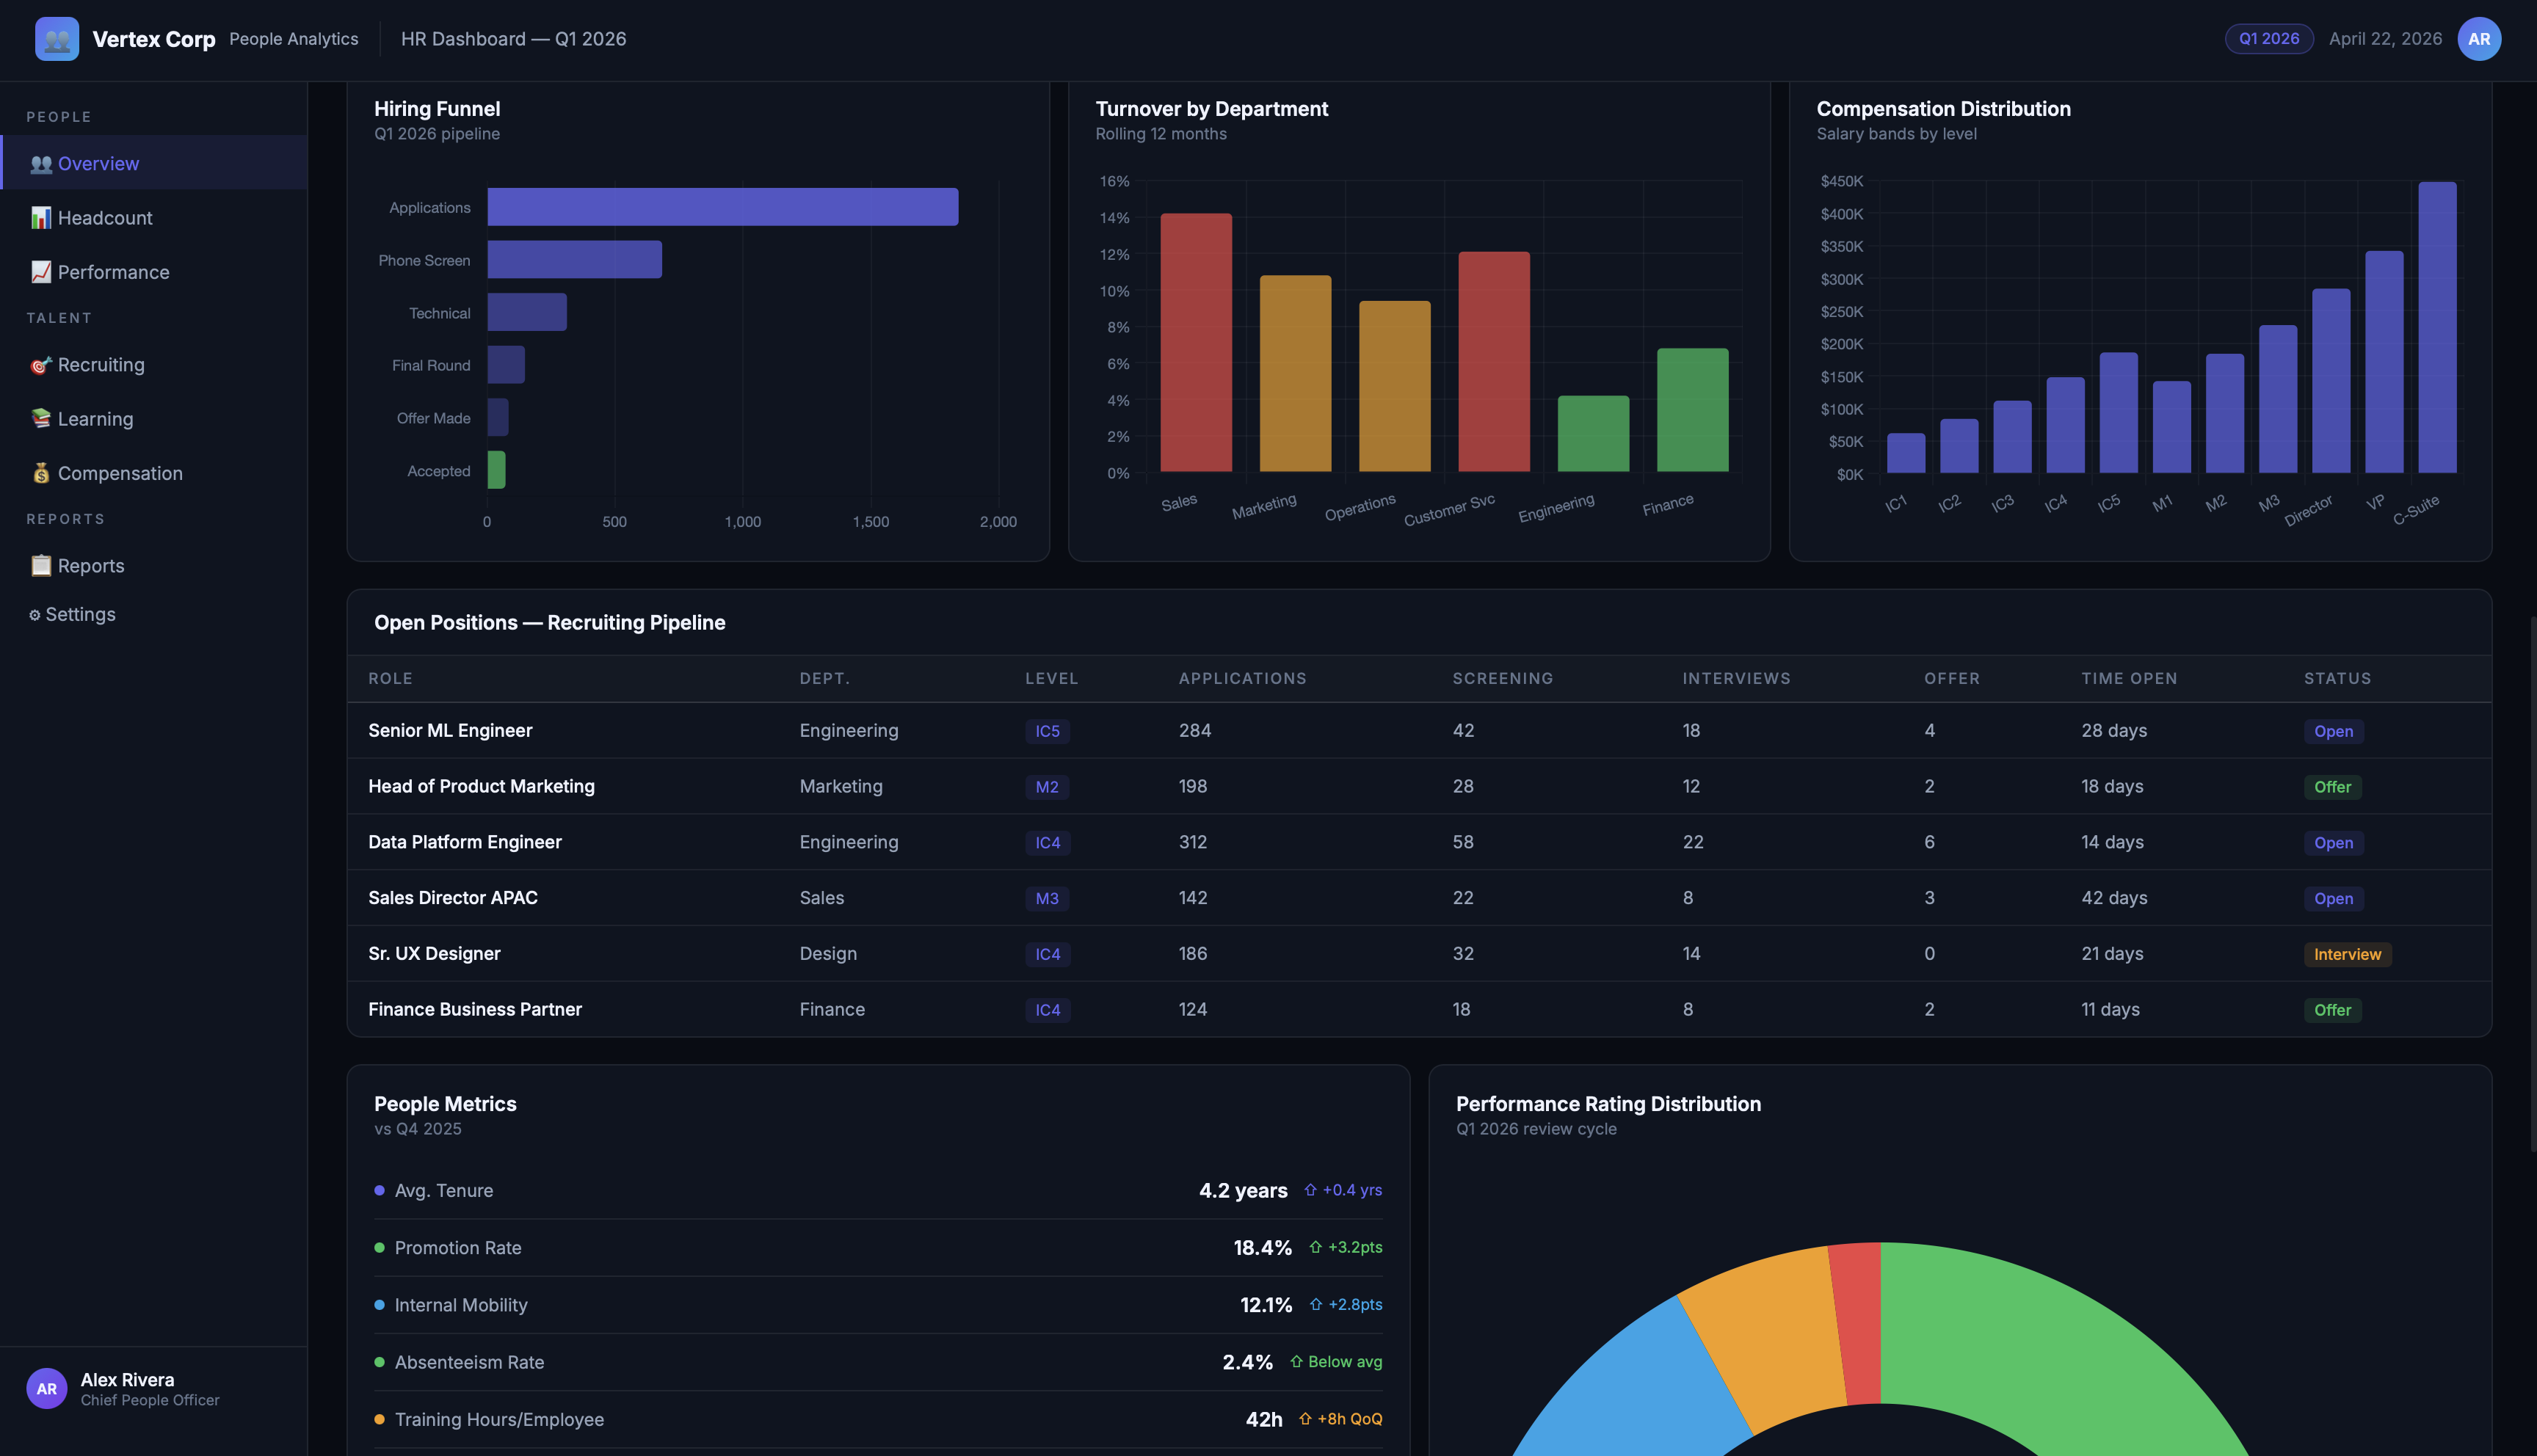Sort by TIME OPEN column header
The image size is (2537, 1456).
(2129, 679)
